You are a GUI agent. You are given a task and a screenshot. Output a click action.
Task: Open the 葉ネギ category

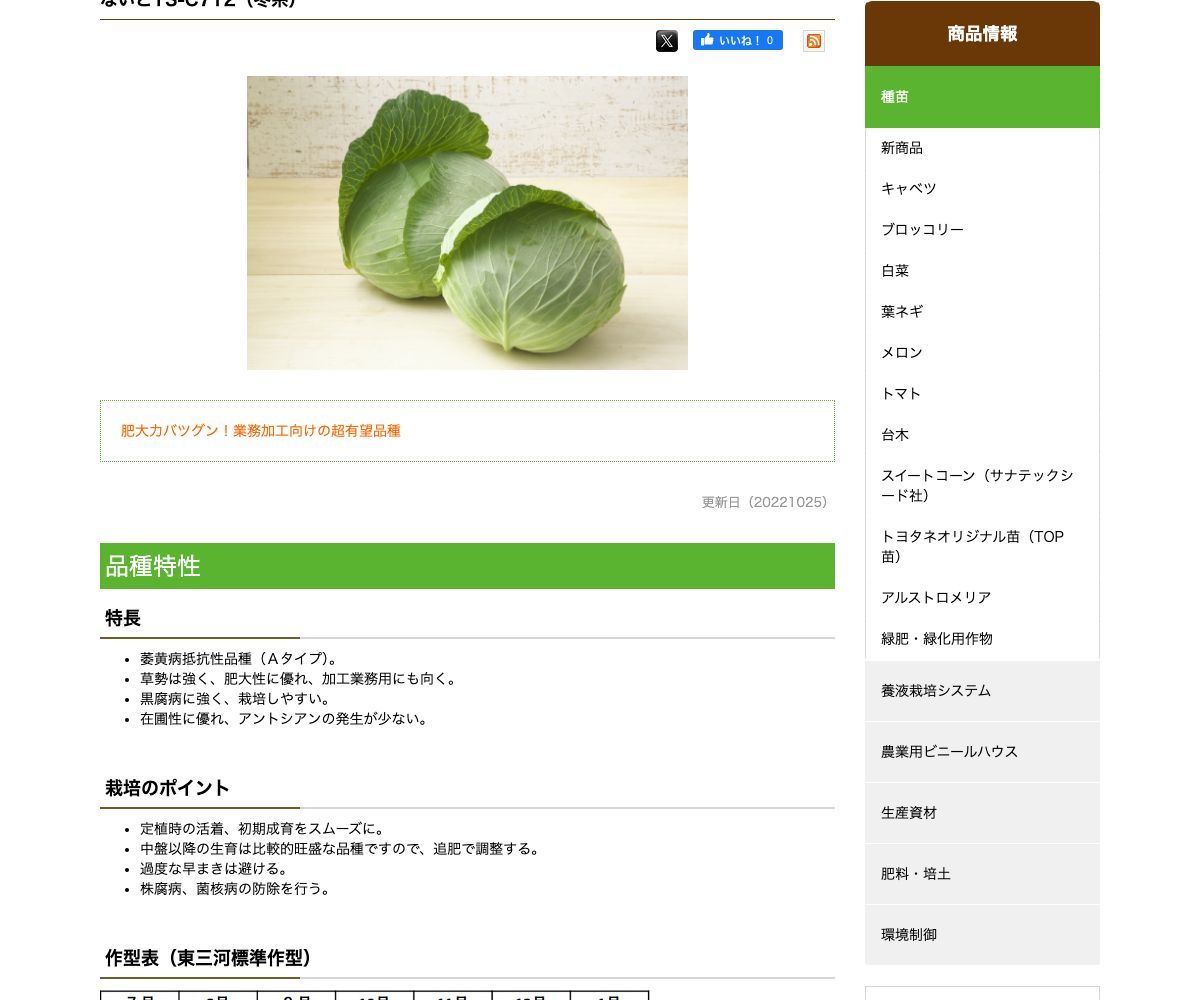click(x=902, y=312)
